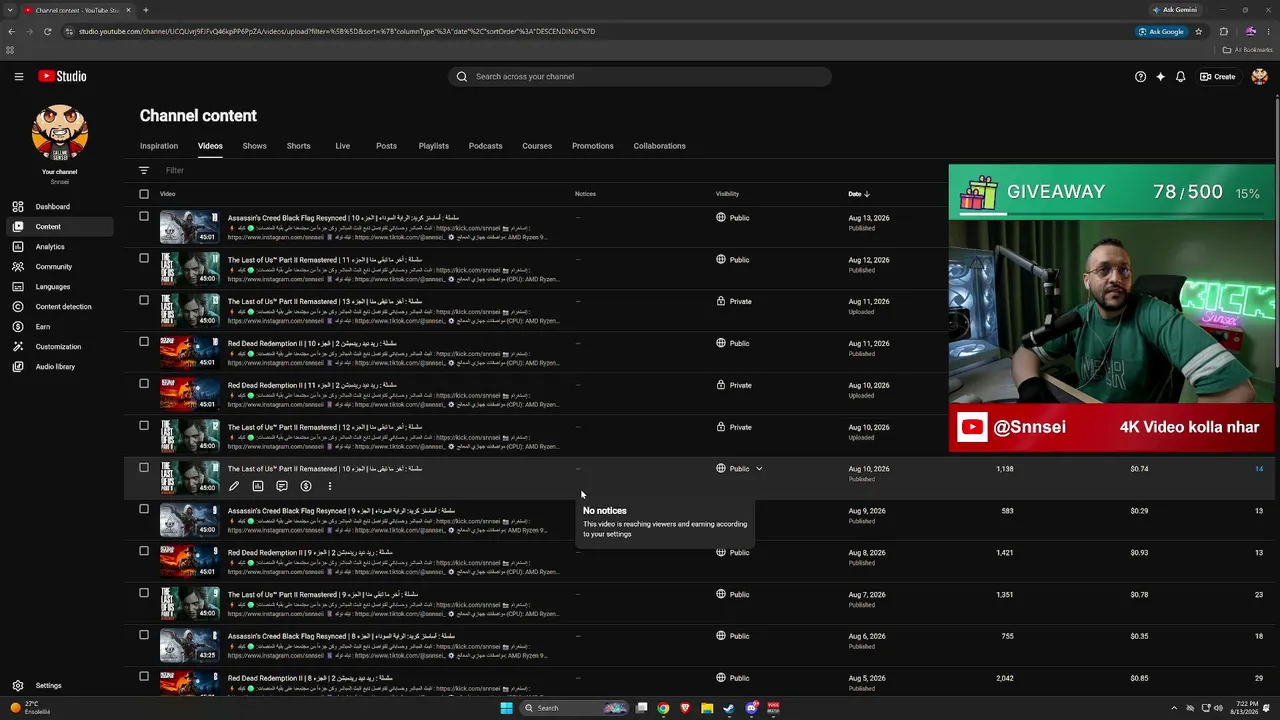Open the Discord taskbar icon
The height and width of the screenshot is (720, 1280).
pos(751,708)
